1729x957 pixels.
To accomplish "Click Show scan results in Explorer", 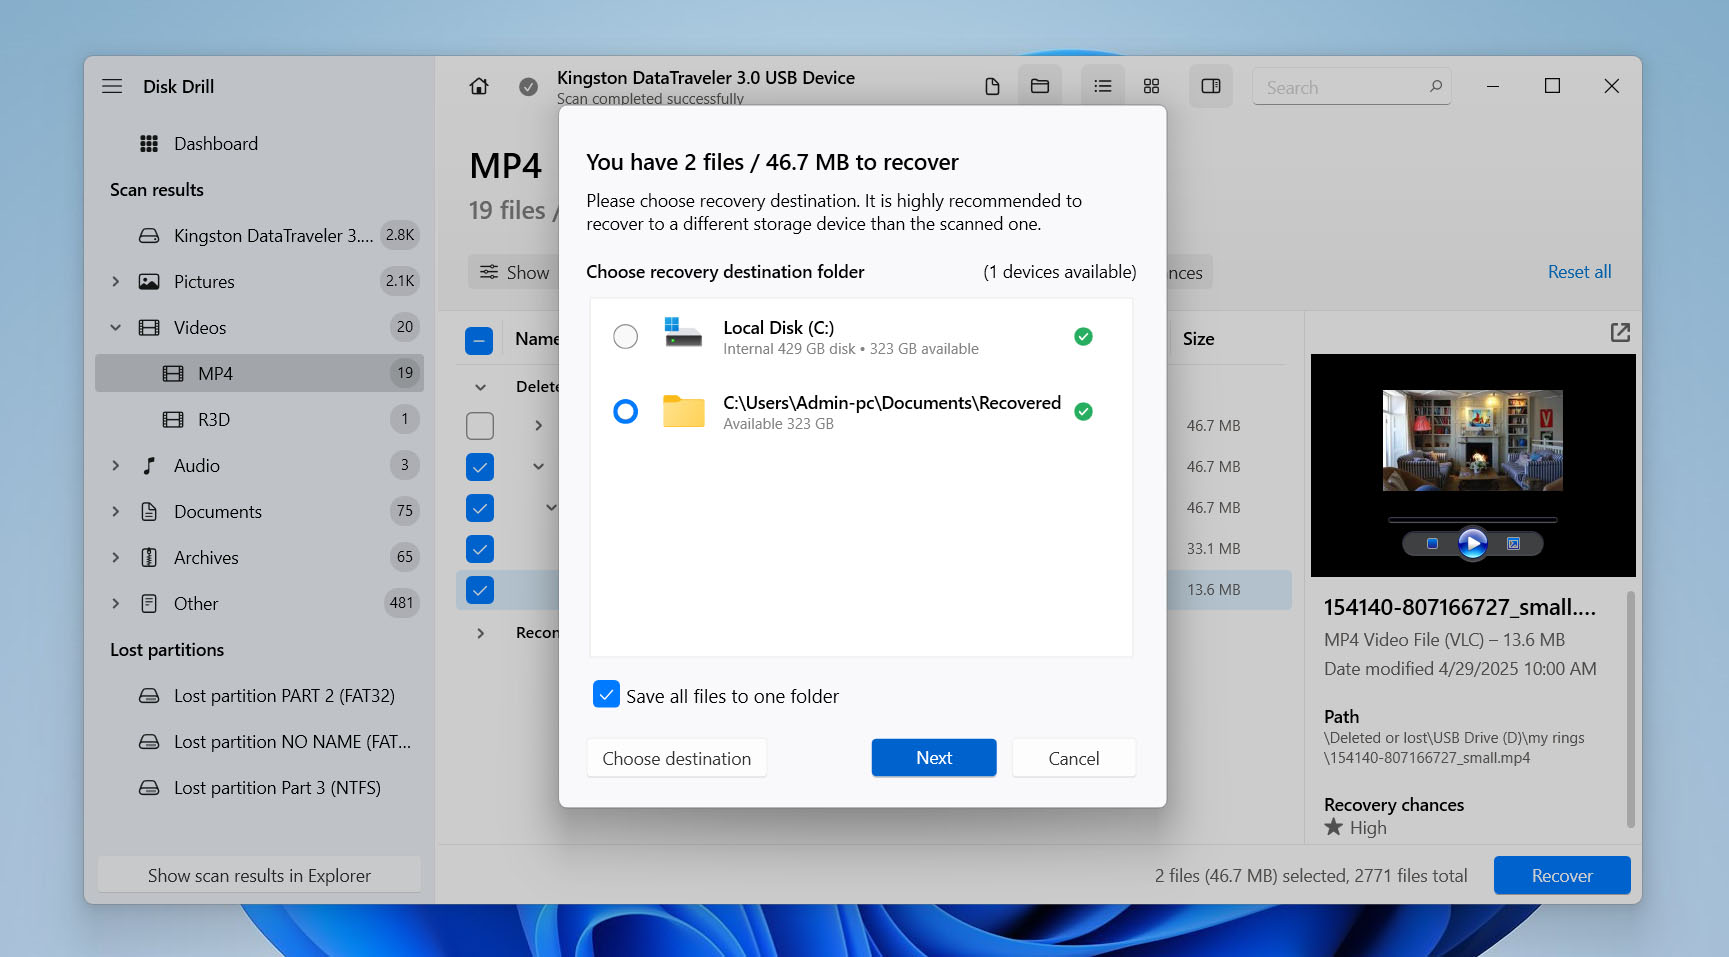I will [259, 875].
